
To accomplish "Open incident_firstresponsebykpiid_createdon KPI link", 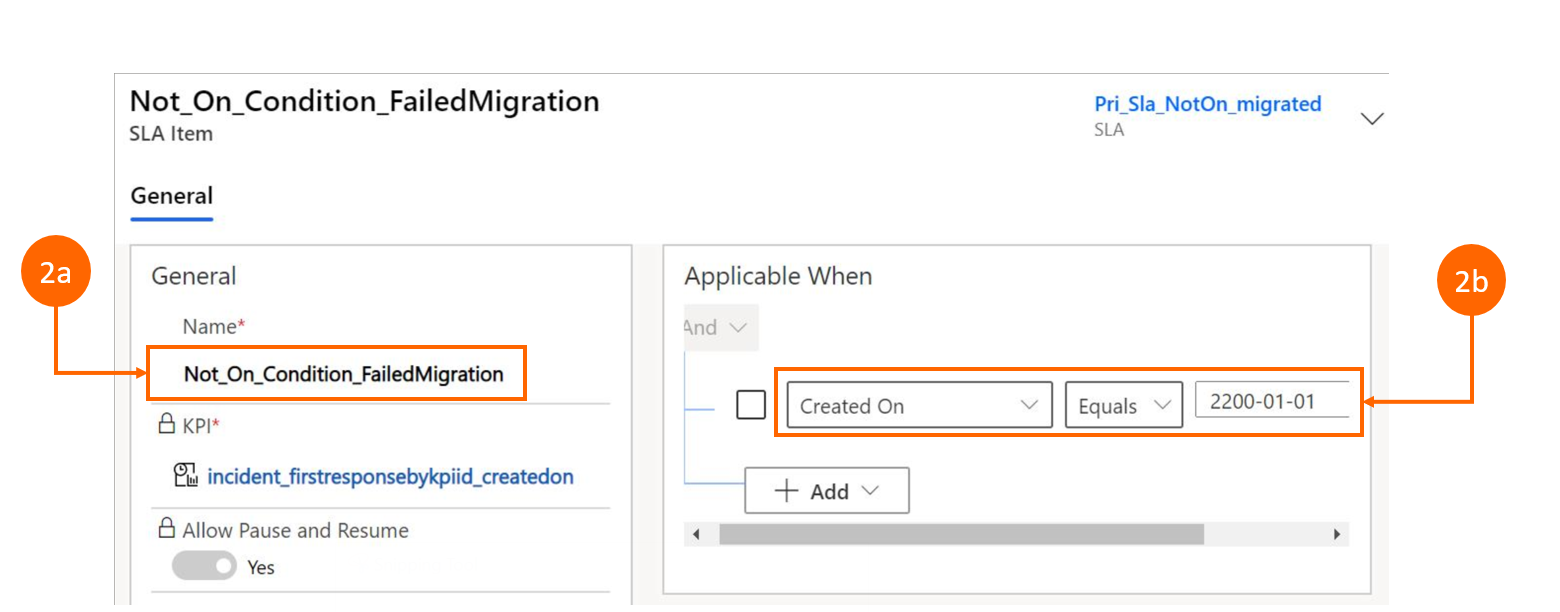I will click(390, 477).
